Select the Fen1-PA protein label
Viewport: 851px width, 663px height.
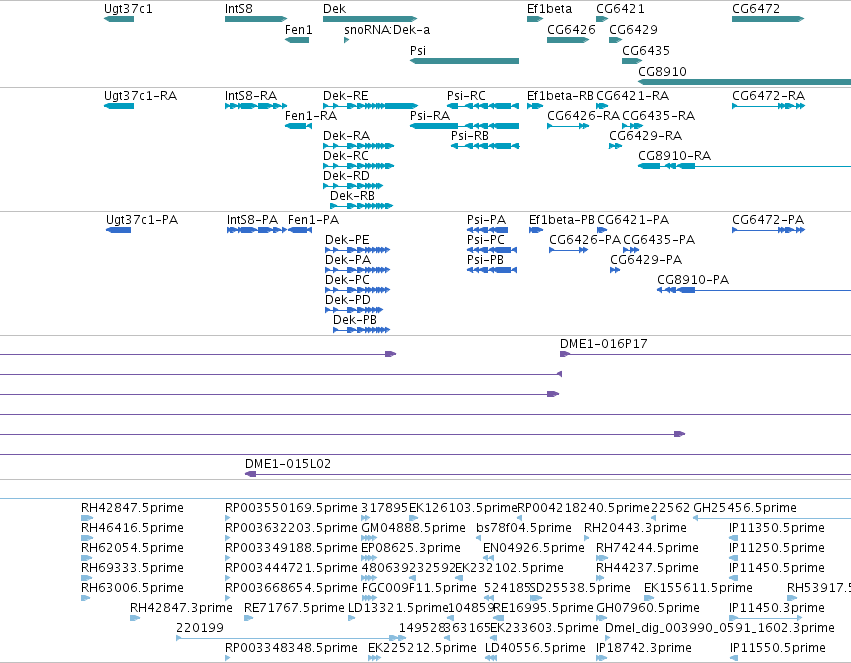[313, 220]
